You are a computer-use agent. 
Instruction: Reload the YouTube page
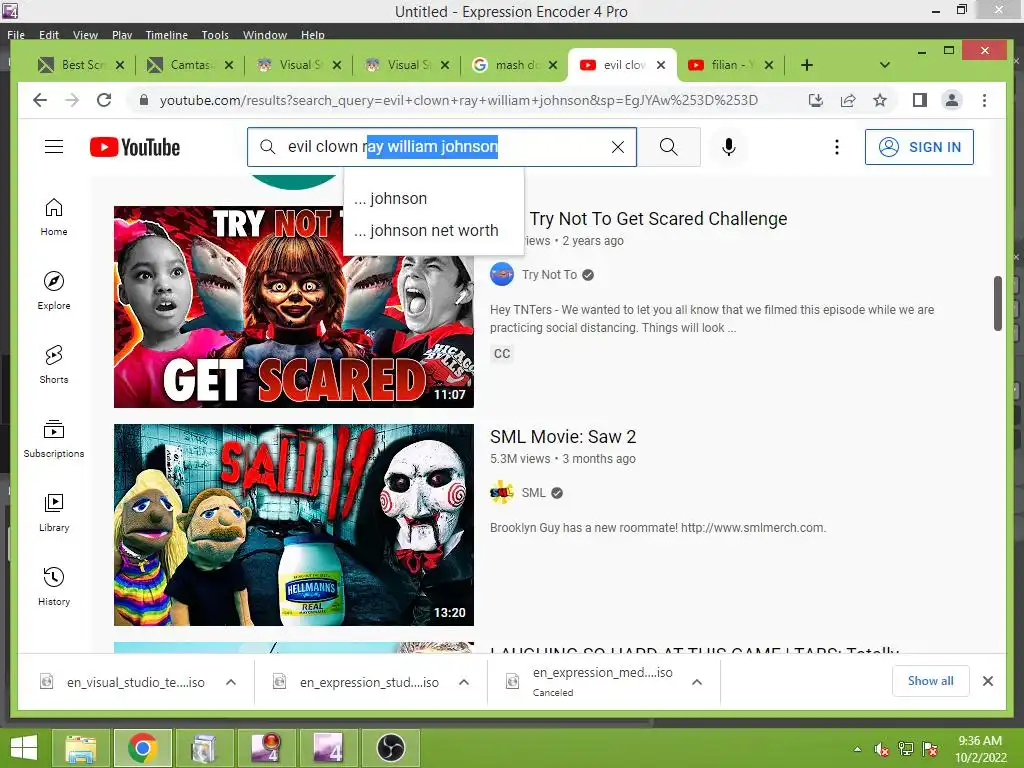click(104, 100)
